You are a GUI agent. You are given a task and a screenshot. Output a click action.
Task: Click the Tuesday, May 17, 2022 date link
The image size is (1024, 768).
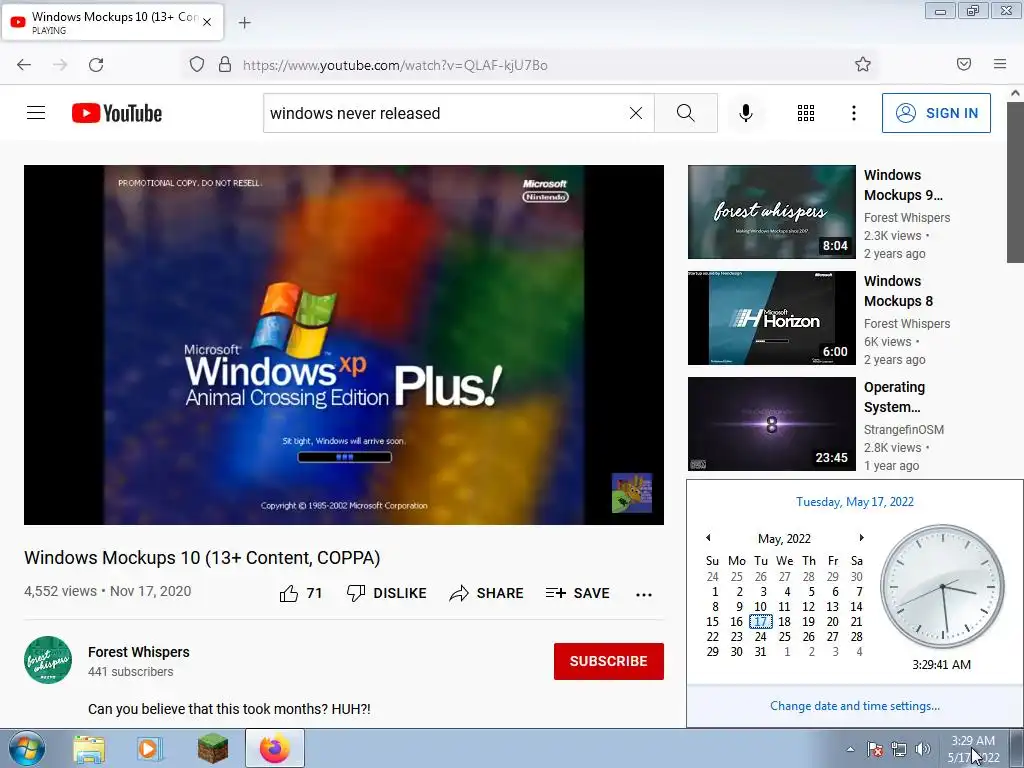pyautogui.click(x=855, y=502)
